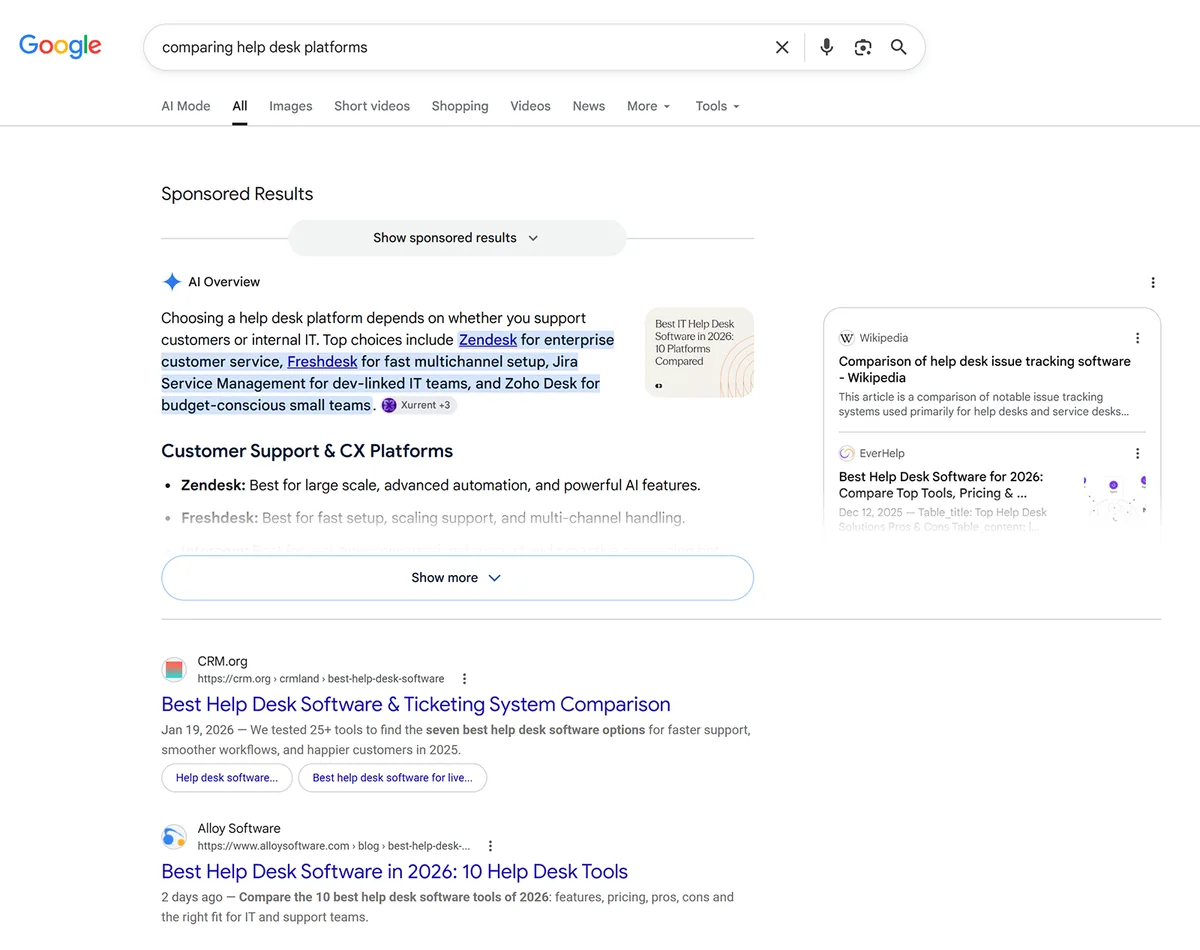Switch to News tab
This screenshot has width=1200, height=950.
pyautogui.click(x=589, y=106)
